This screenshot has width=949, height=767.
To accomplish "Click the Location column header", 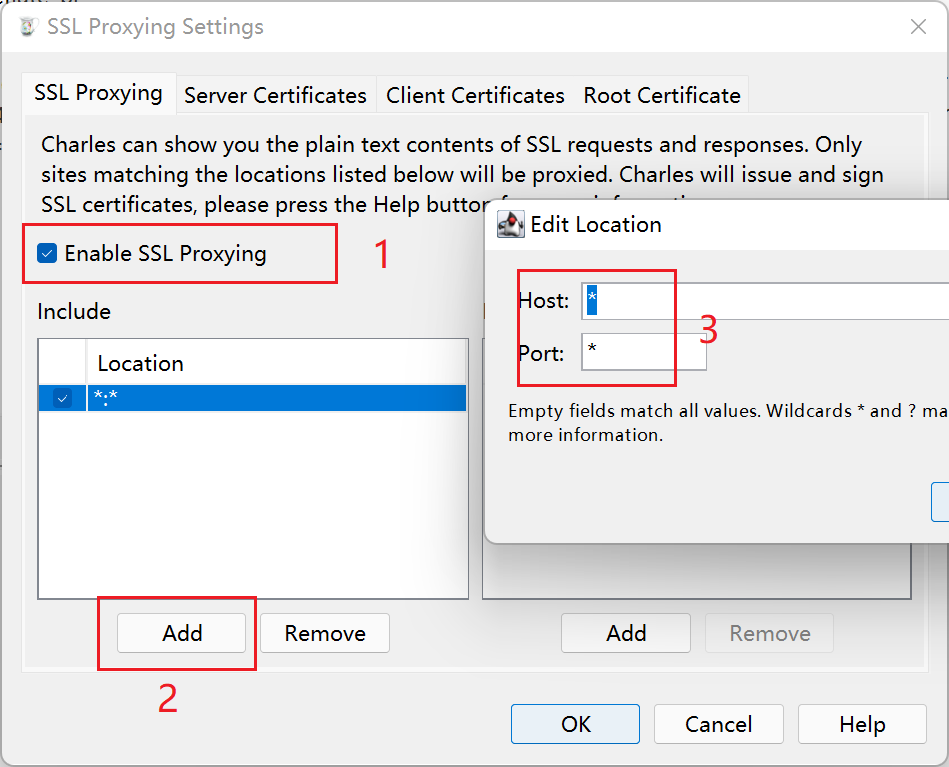I will [140, 363].
